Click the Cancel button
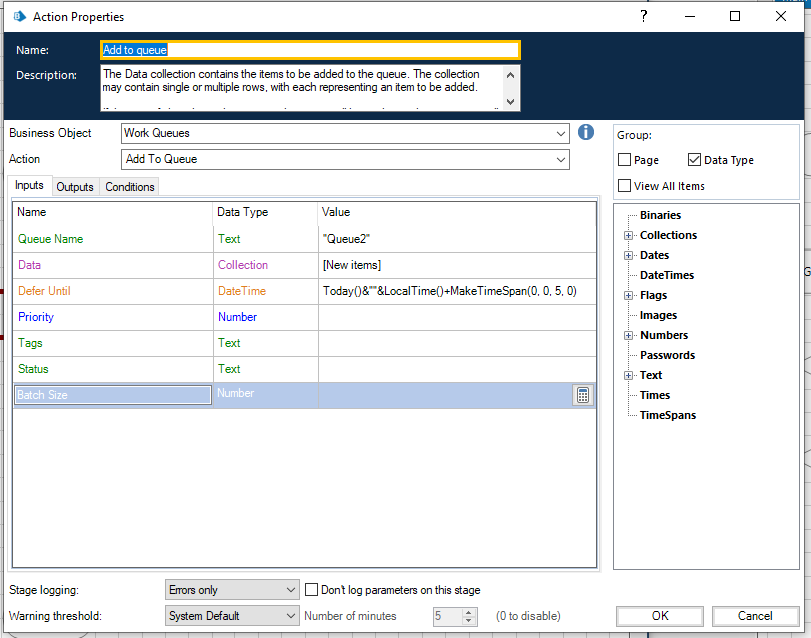 [x=755, y=616]
